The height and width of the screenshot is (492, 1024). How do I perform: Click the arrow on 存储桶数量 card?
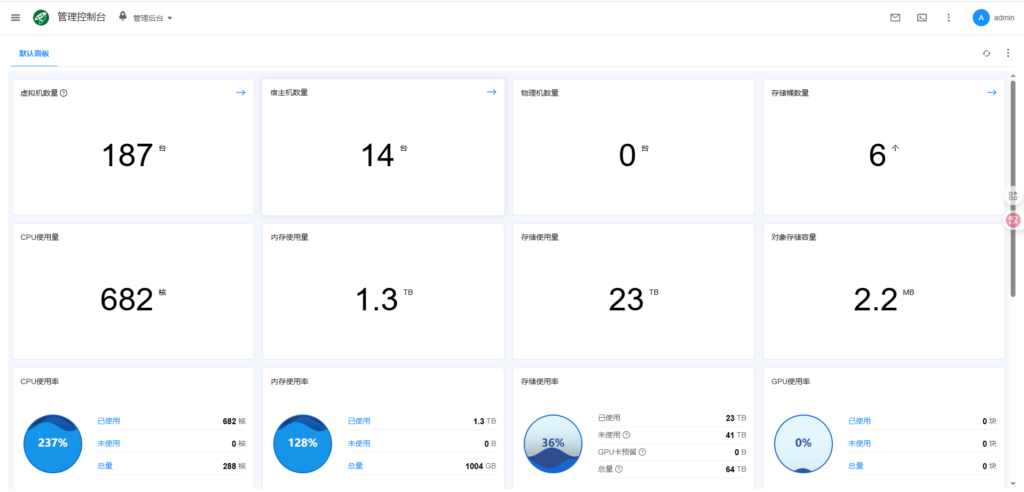[992, 92]
